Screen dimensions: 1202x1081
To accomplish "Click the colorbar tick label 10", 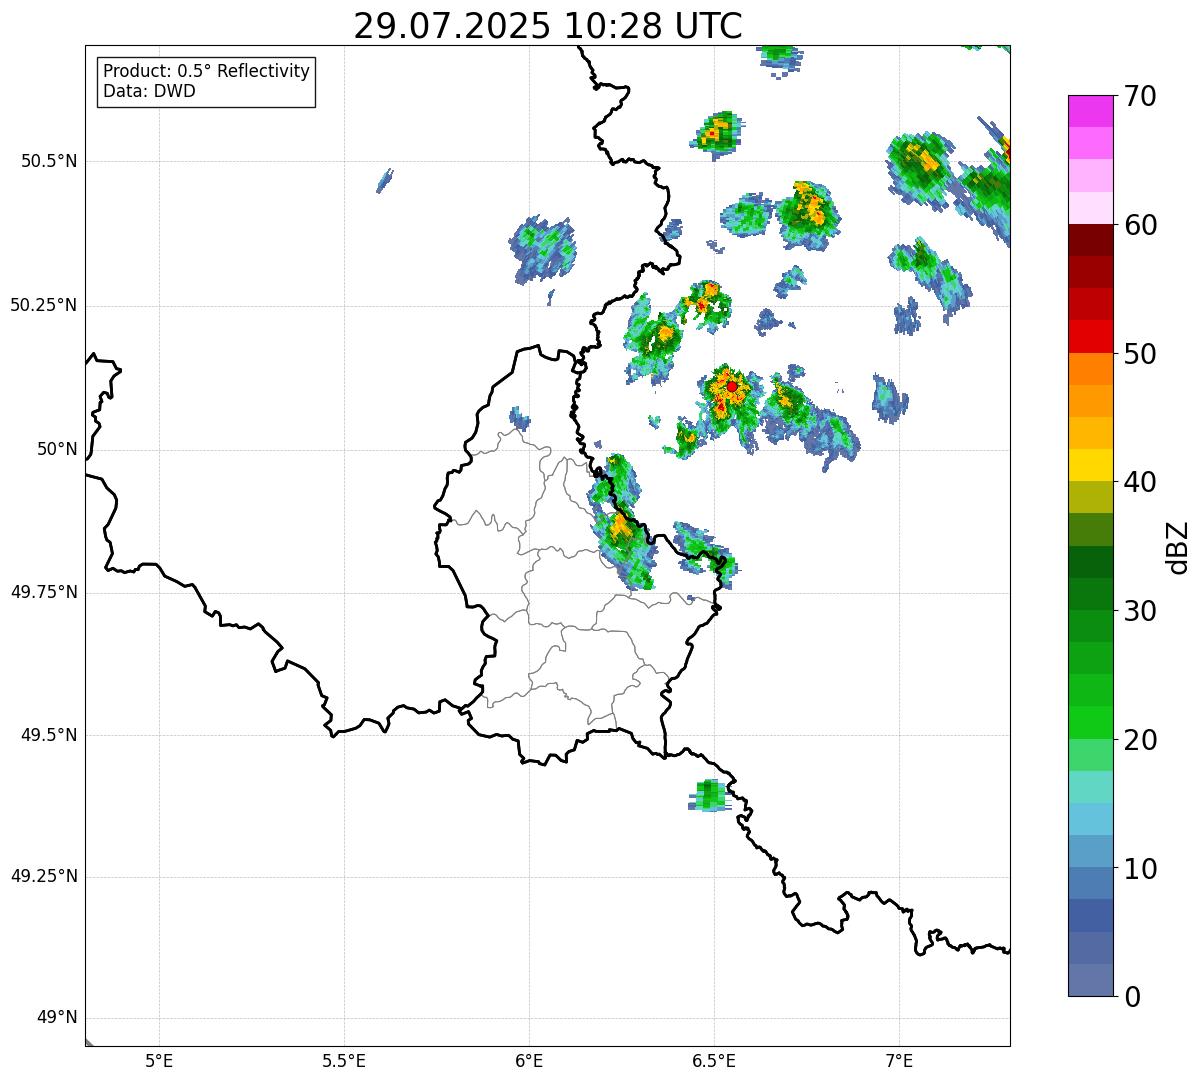I will [1140, 868].
